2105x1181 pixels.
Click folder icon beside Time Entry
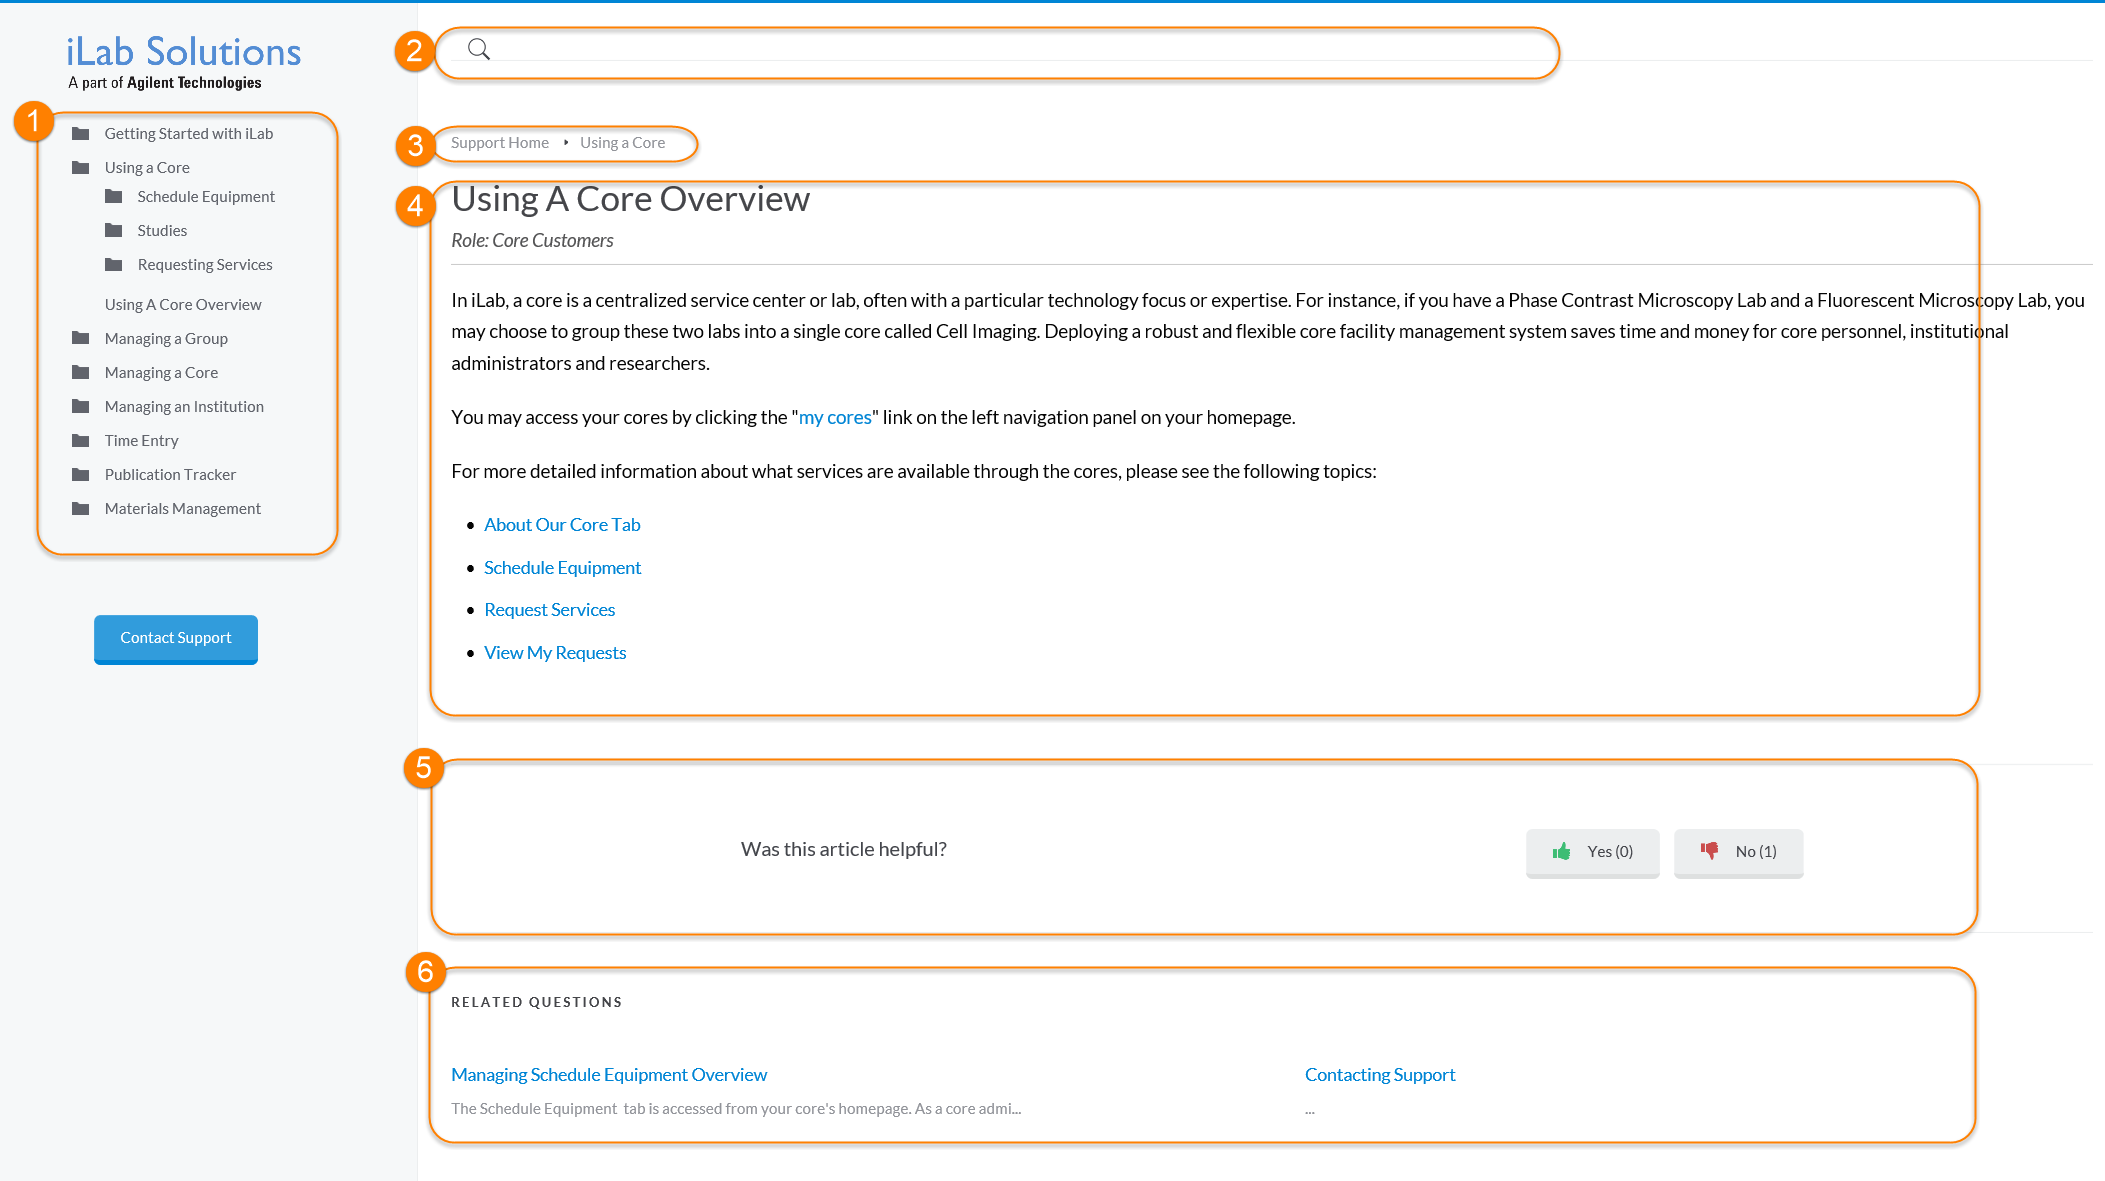click(81, 441)
